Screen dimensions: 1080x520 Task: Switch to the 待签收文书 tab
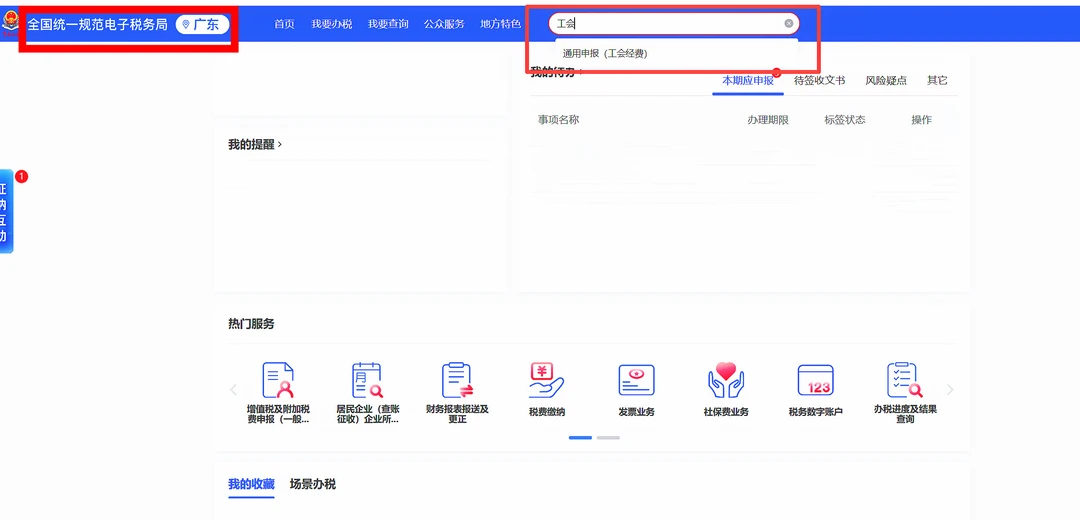pos(820,81)
